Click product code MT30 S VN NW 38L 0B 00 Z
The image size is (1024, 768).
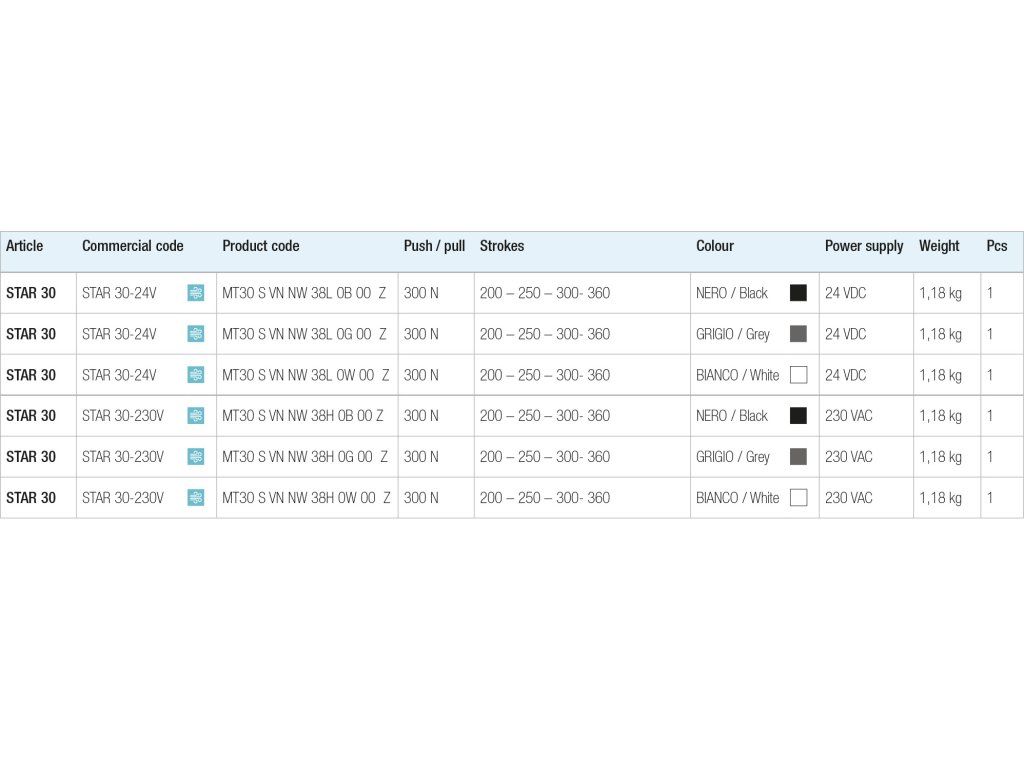[x=304, y=293]
